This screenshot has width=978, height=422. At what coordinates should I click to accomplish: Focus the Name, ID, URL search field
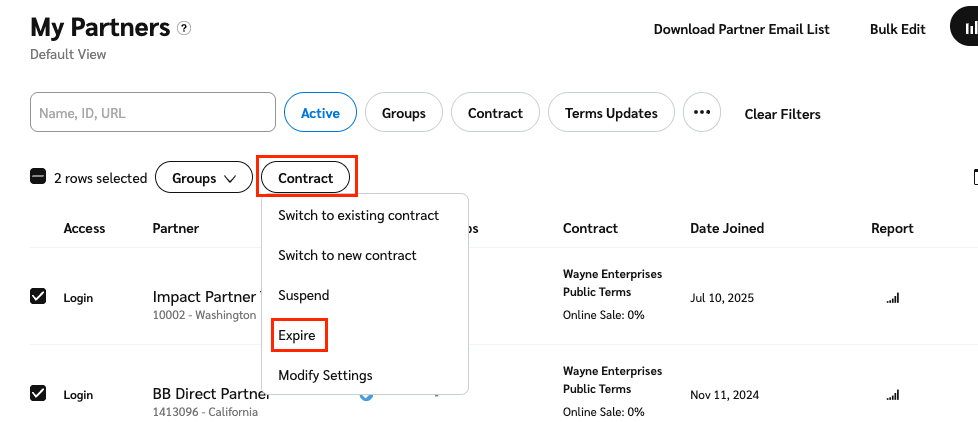(x=153, y=113)
